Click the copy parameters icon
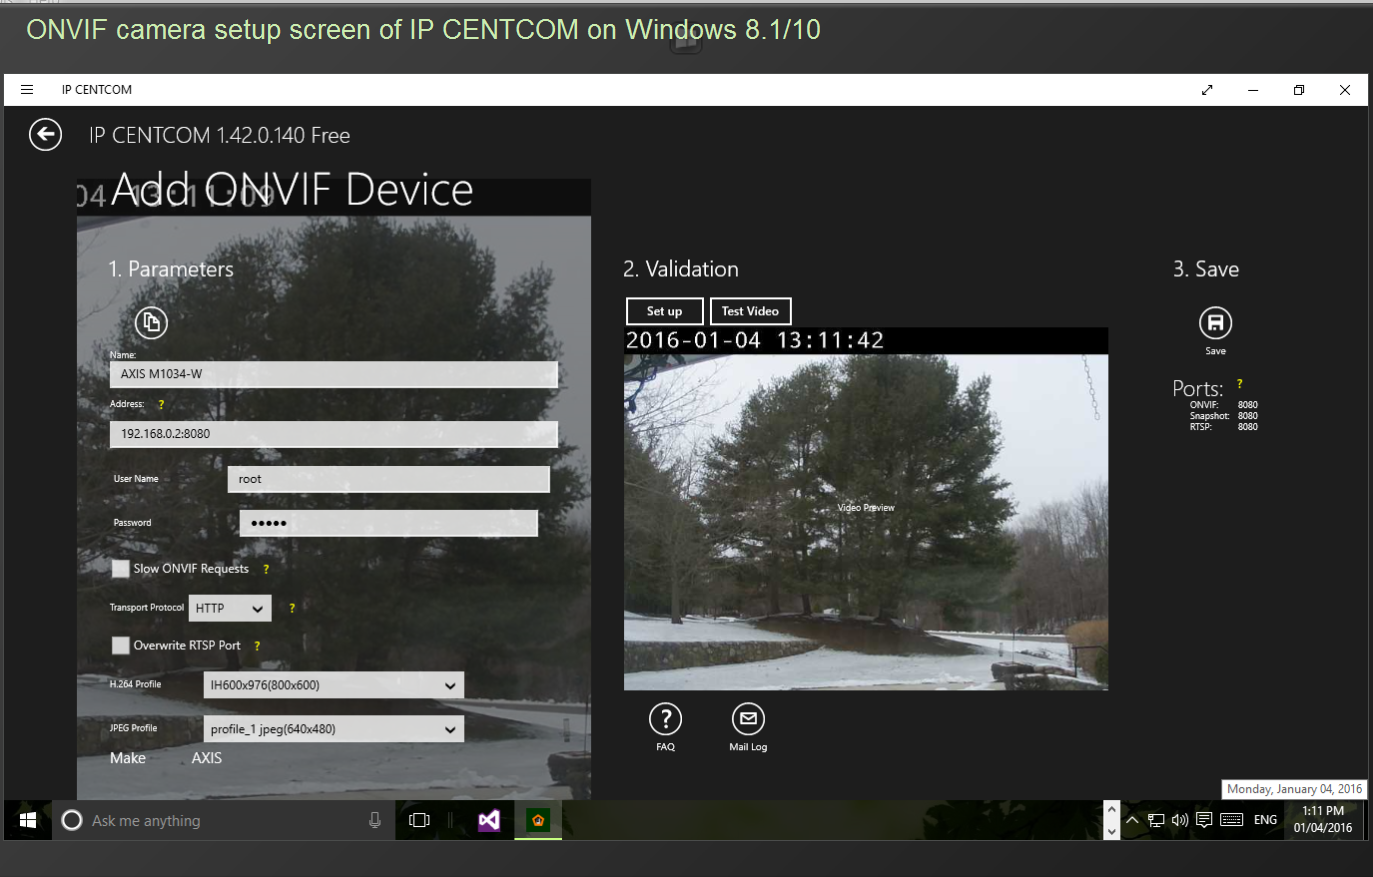Image resolution: width=1373 pixels, height=877 pixels. [x=151, y=322]
